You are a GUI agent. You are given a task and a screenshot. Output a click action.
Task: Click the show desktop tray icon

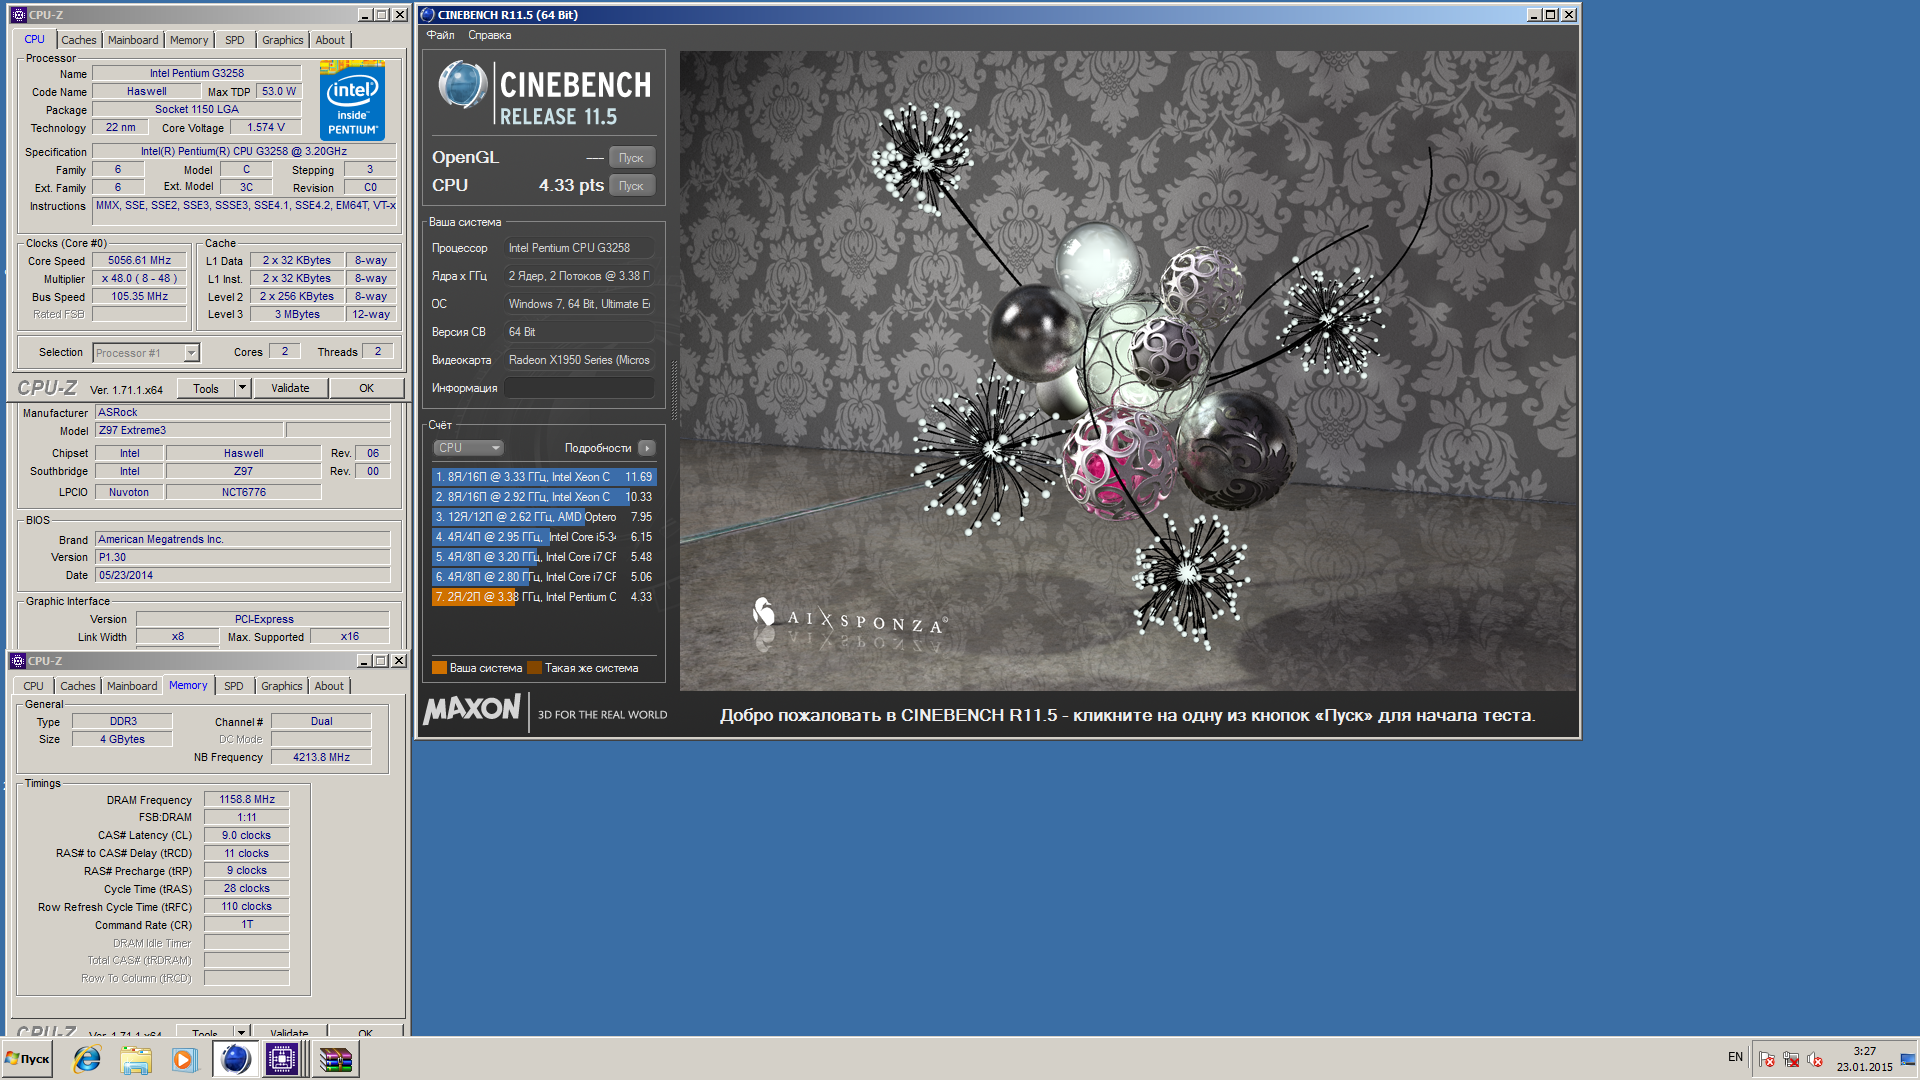pos(1908,1059)
